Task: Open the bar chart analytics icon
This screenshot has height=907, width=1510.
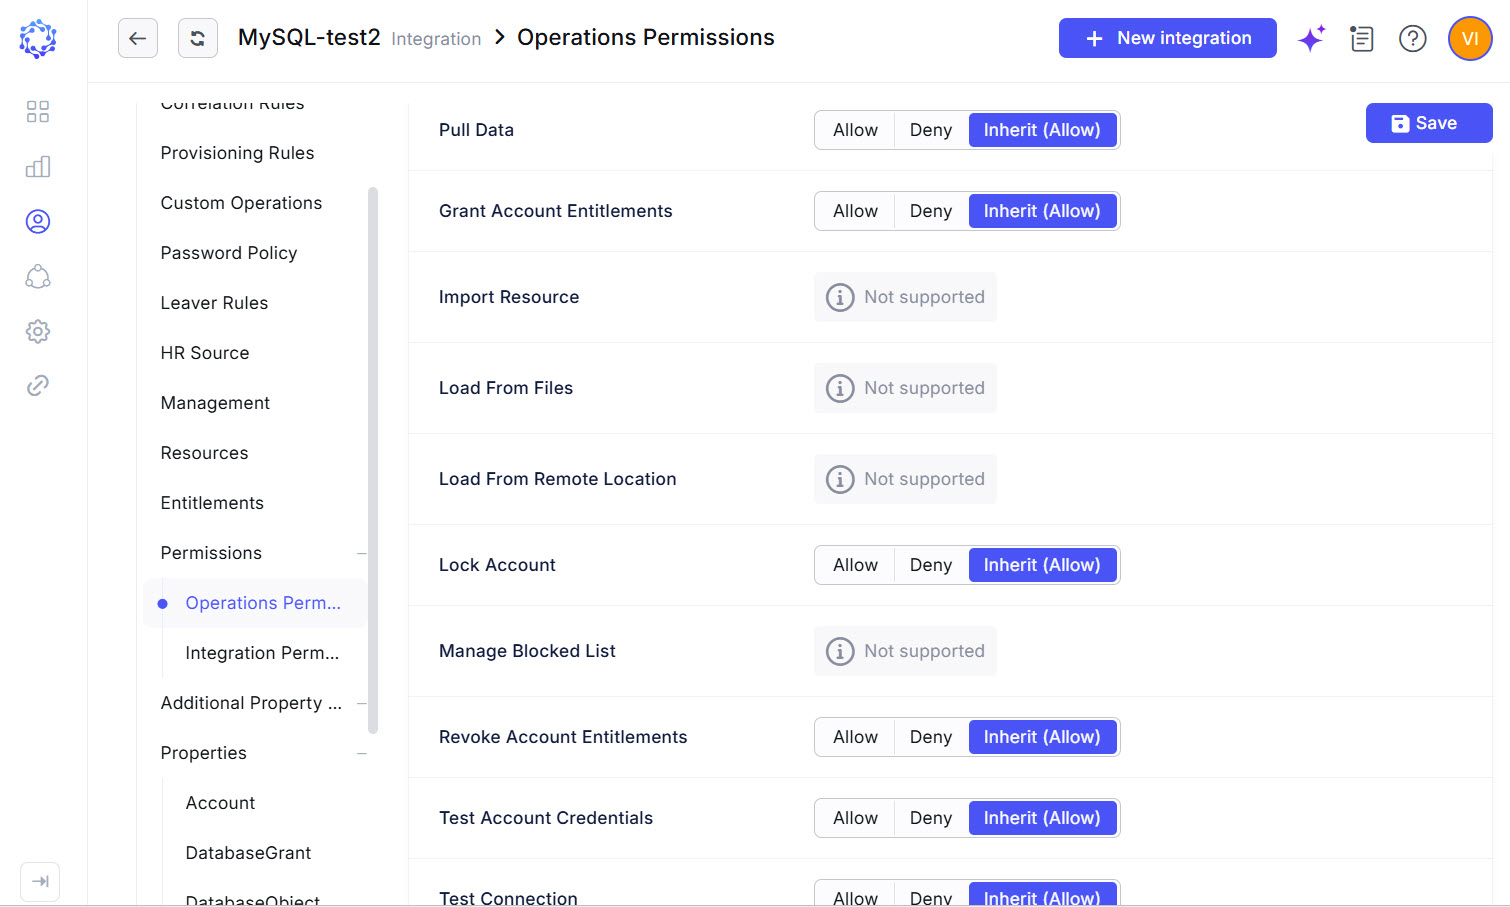Action: pos(38,166)
